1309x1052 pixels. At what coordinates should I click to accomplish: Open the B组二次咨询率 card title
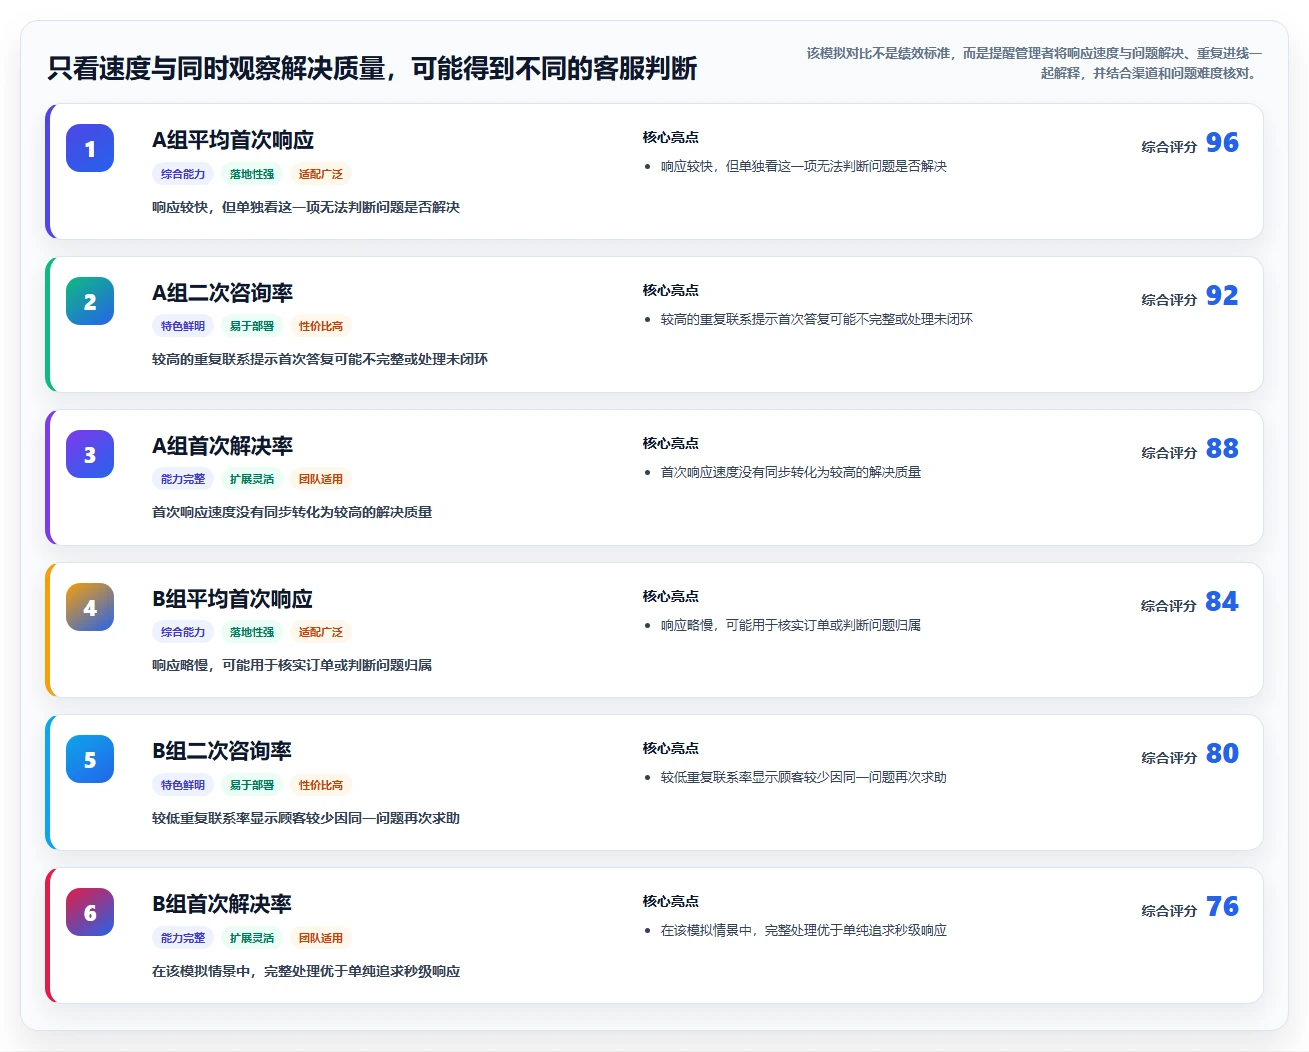click(222, 751)
